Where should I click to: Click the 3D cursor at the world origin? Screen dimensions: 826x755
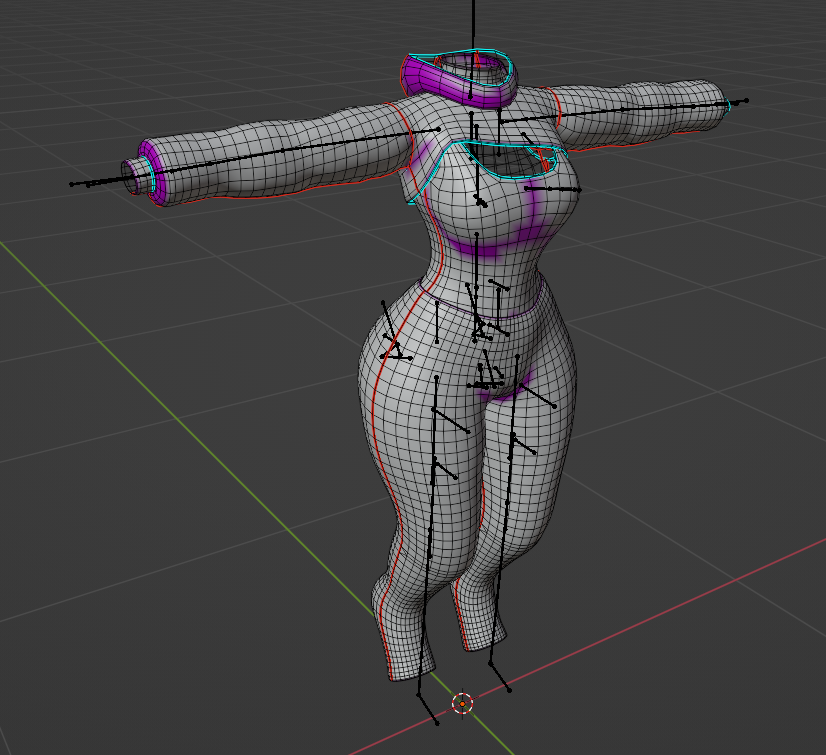click(x=463, y=704)
